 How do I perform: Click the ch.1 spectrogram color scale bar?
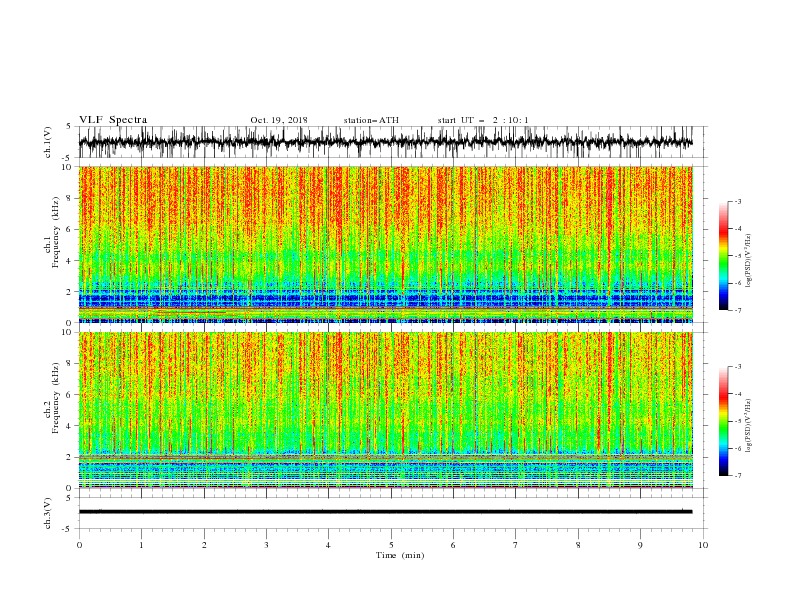723,256
